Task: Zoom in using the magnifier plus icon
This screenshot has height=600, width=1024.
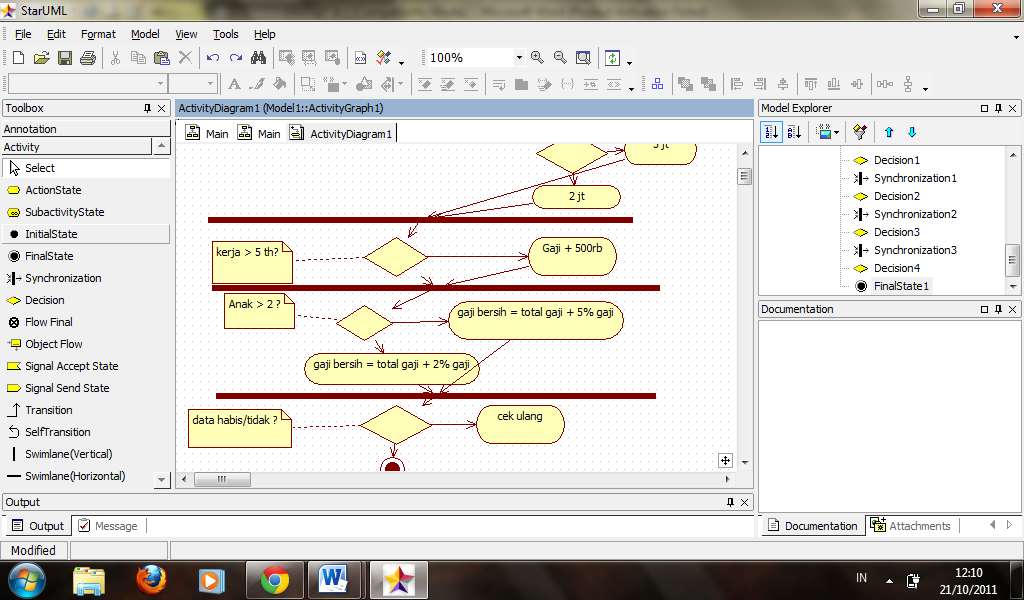Action: click(537, 58)
